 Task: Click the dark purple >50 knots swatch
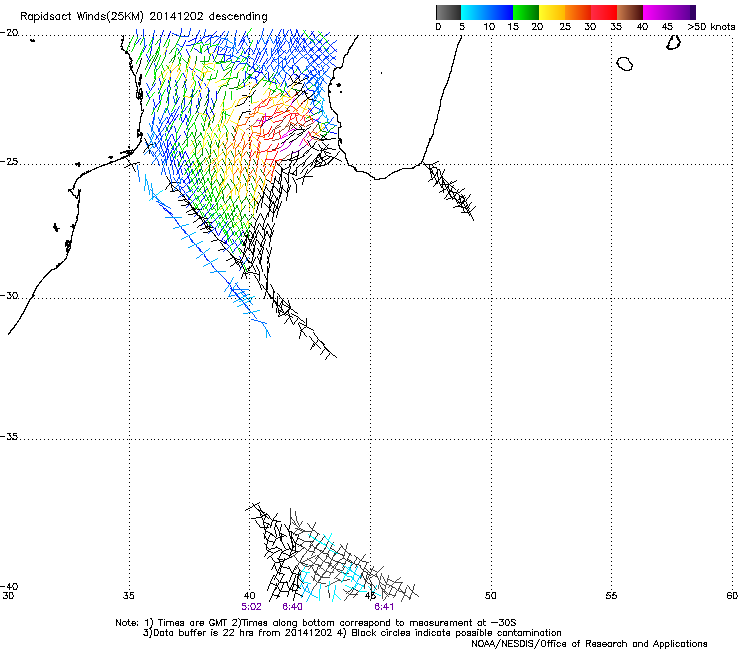(692, 12)
